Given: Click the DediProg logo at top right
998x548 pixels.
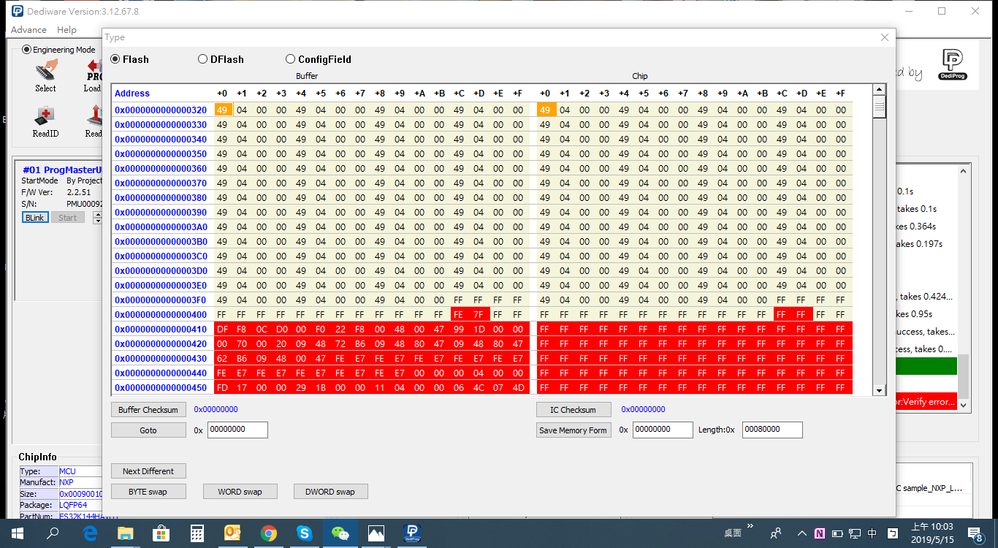Looking at the screenshot, I should pyautogui.click(x=952, y=64).
